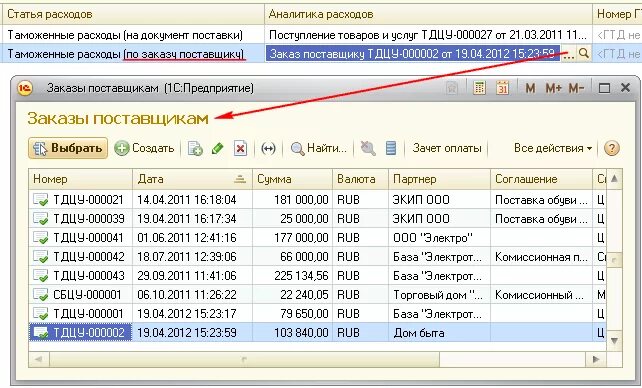Image resolution: width=642 pixels, height=388 pixels.
Task: Open the calculator icon in title bar
Action: click(479, 88)
